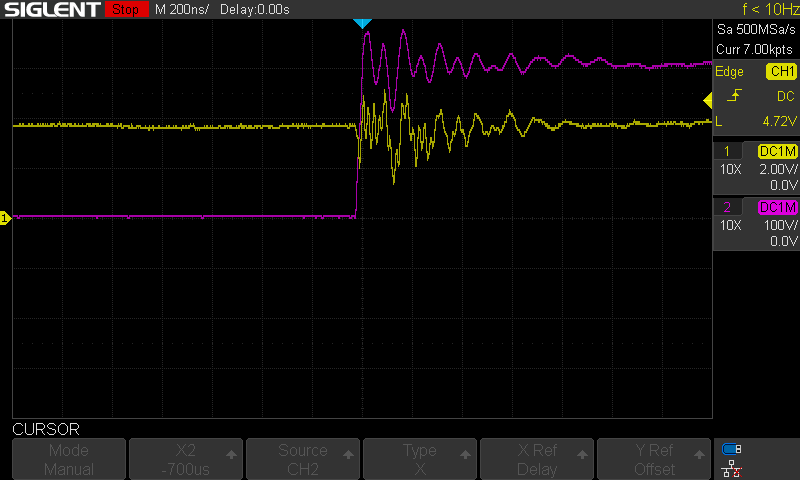Click the Delay:0.00s readout

(255, 9)
